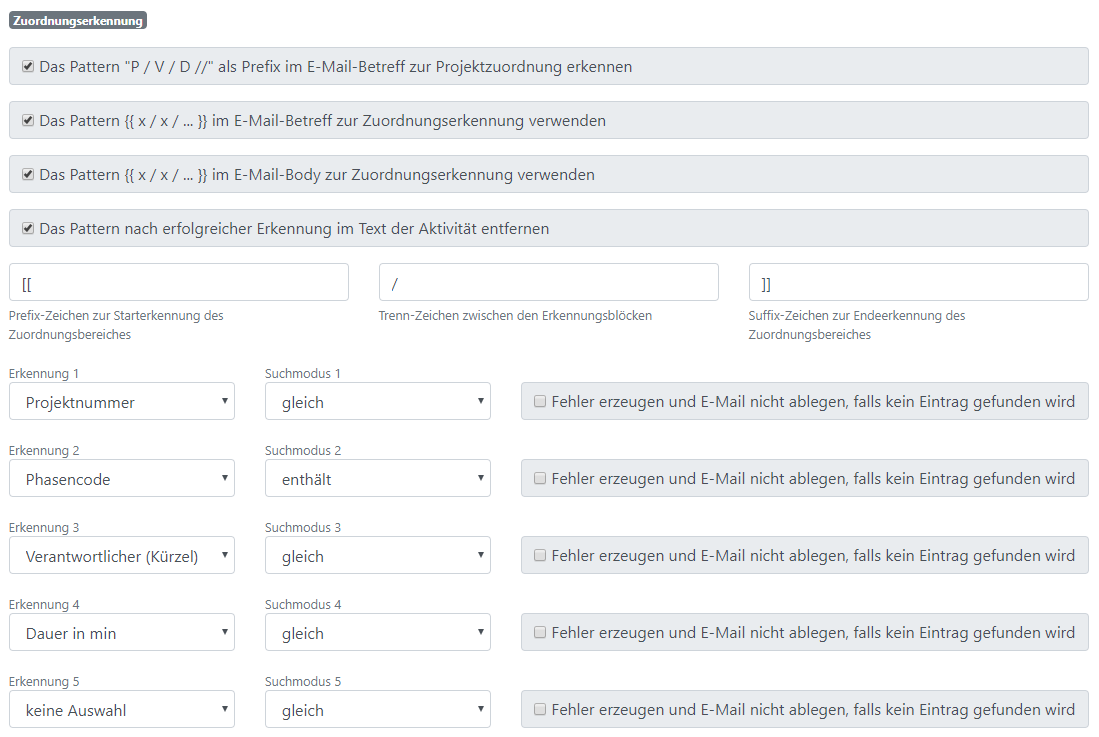Click the Trenn-Zeichen input field with slash
The image size is (1099, 737).
pos(549,282)
